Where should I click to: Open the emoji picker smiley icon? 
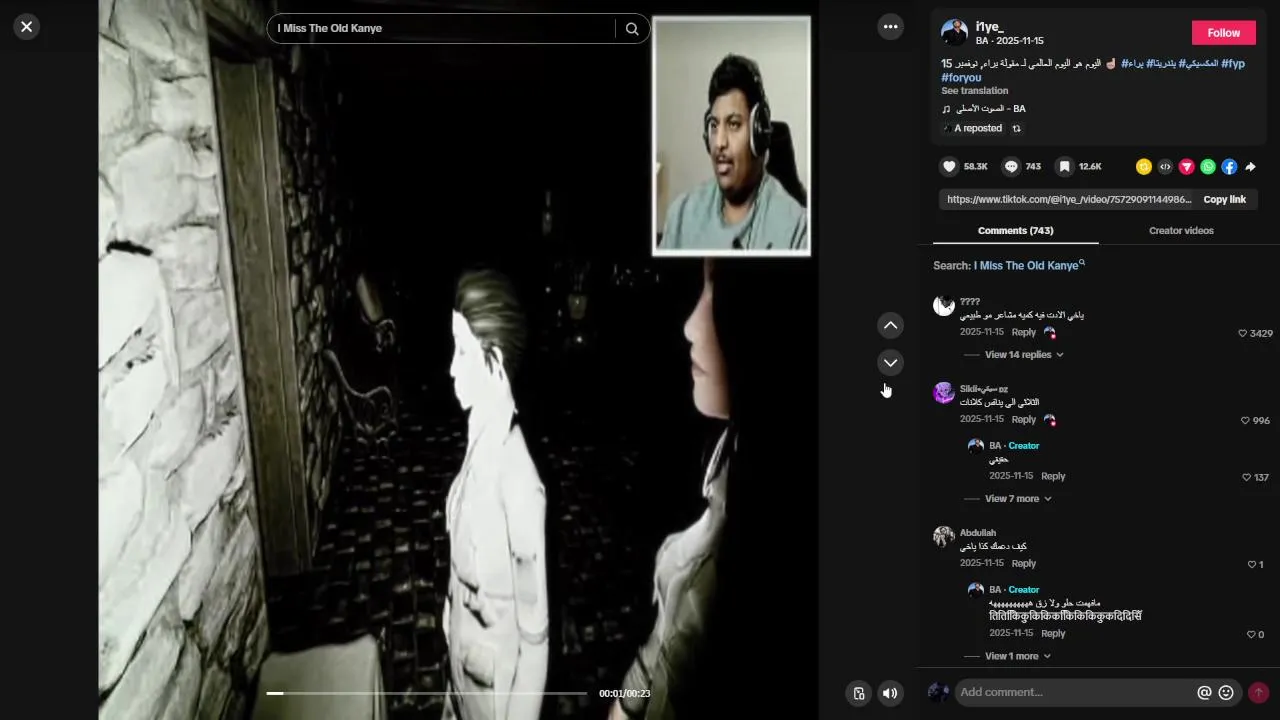pyautogui.click(x=1226, y=693)
